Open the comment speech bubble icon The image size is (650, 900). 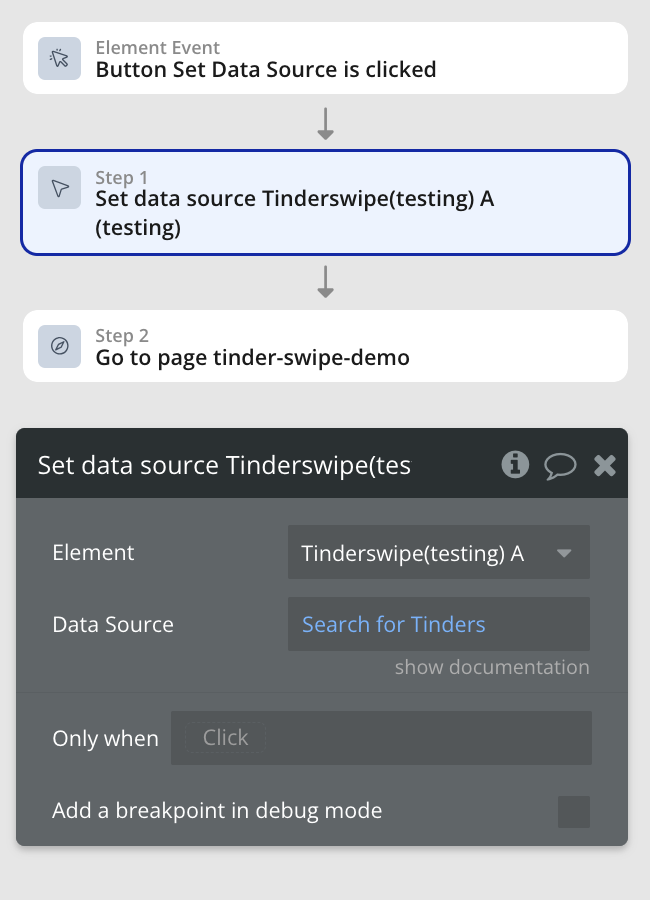coord(560,465)
